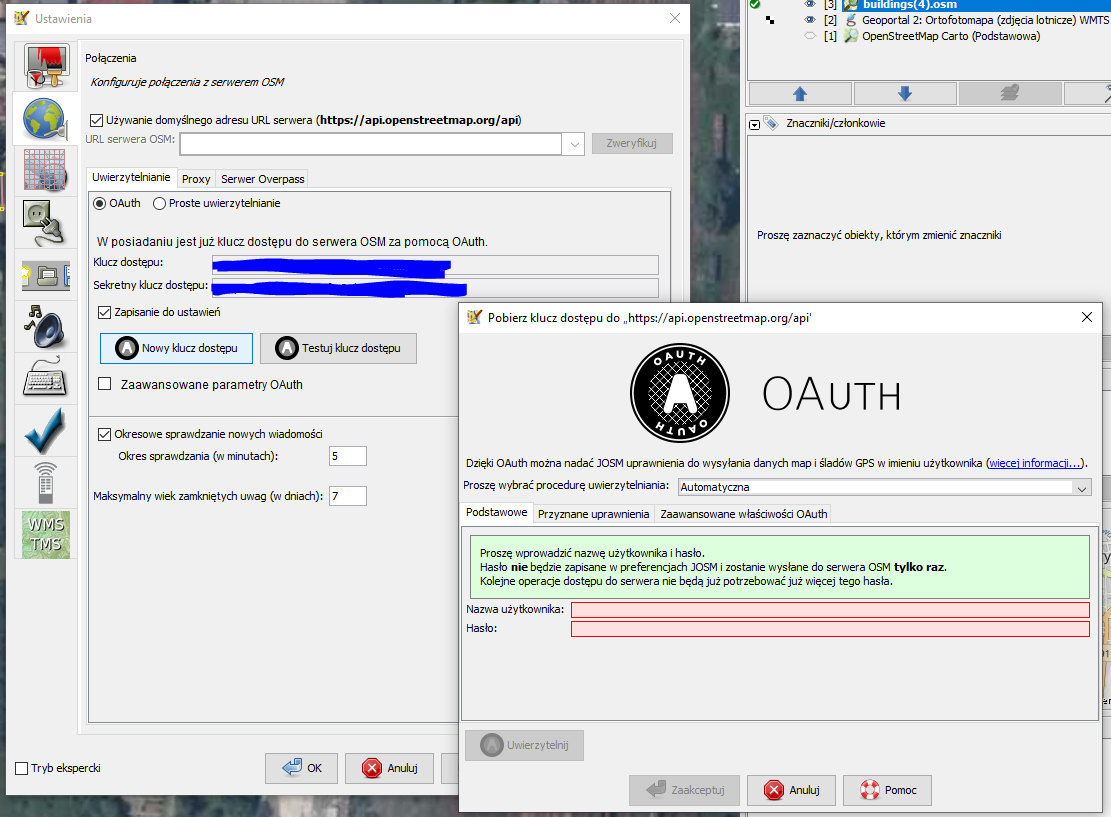Focus the Hasło input field

pyautogui.click(x=830, y=629)
